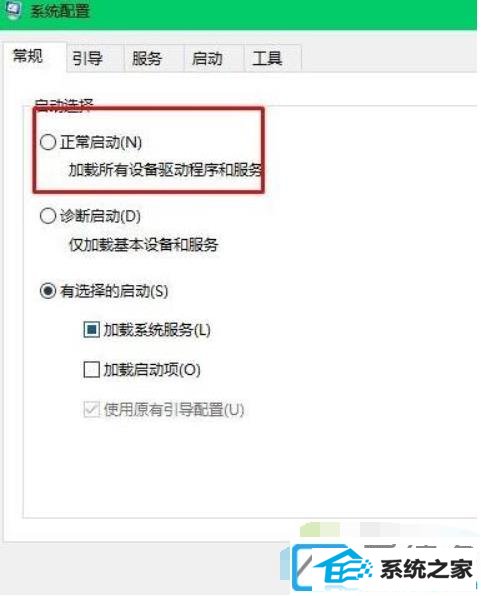Switch to the 启动 tab
Viewport: 481px width, 596px height.
207,59
